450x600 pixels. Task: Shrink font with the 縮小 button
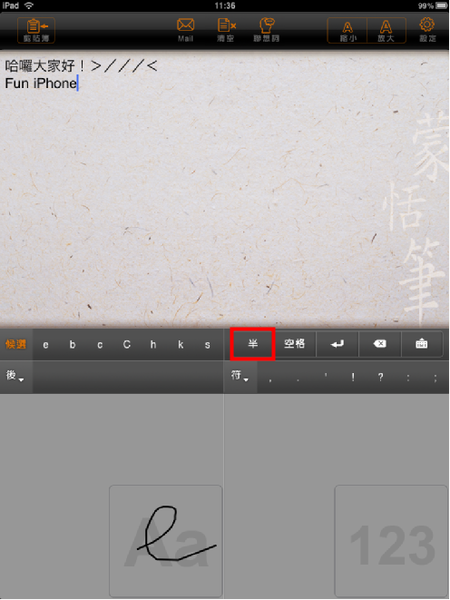(347, 30)
